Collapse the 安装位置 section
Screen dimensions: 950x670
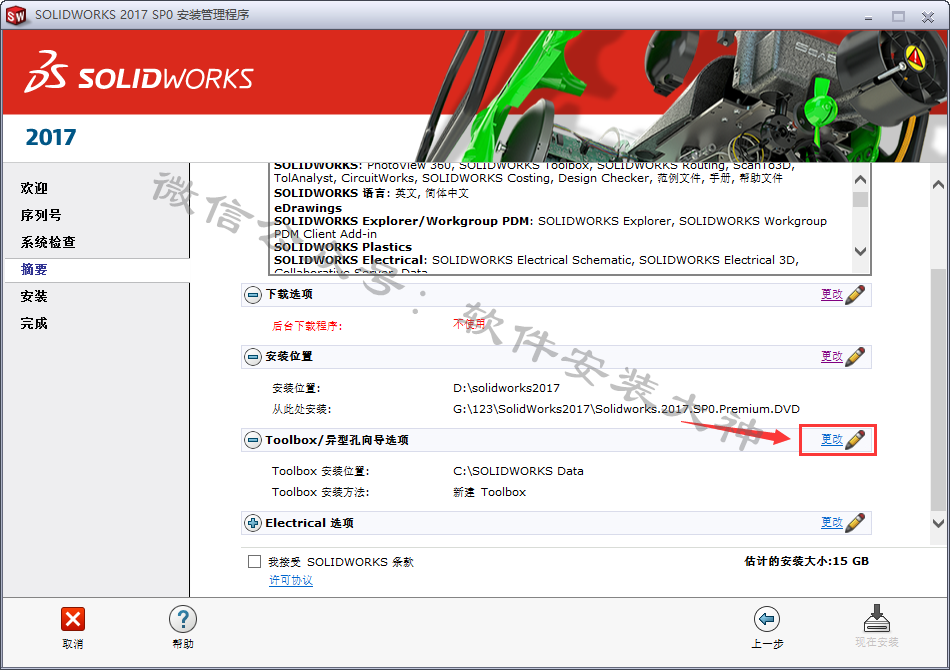[x=253, y=357]
